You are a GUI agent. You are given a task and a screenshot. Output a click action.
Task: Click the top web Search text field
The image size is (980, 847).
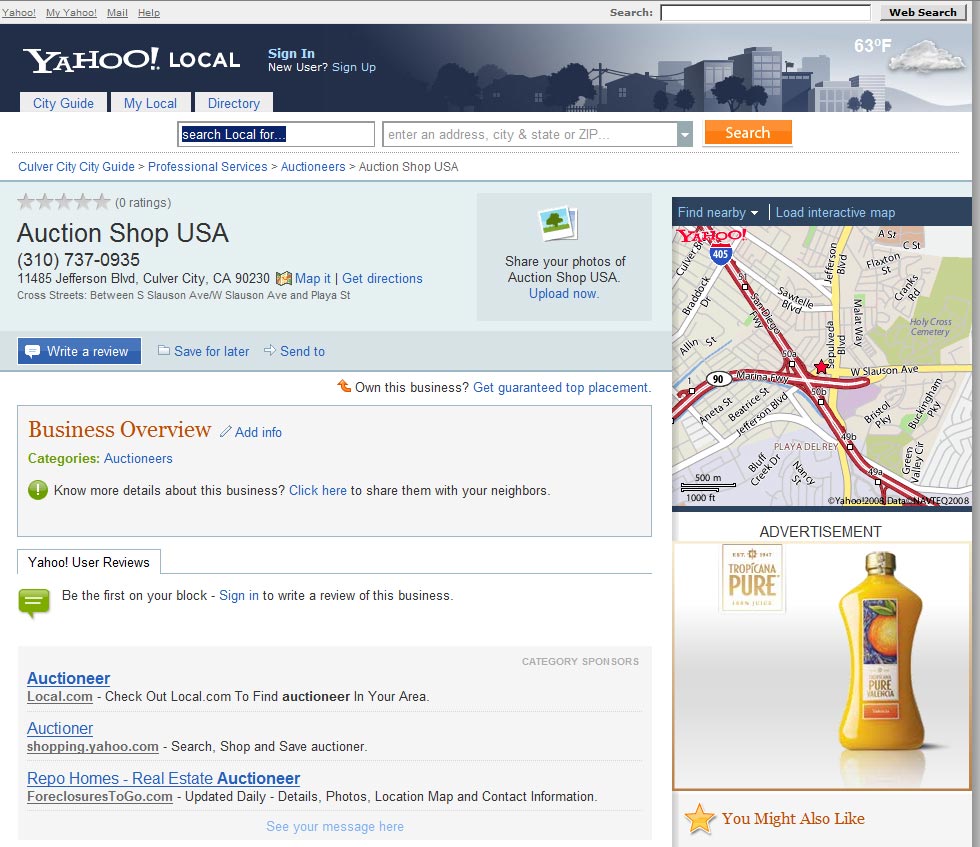coord(765,13)
